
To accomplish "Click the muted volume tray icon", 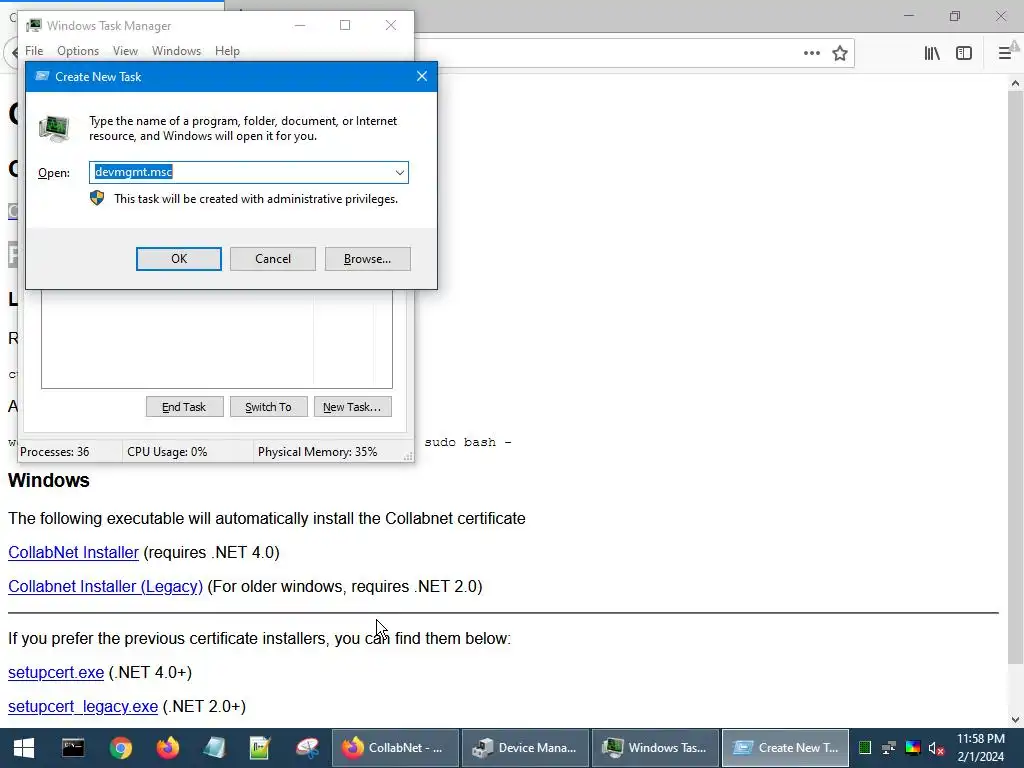I will 936,748.
